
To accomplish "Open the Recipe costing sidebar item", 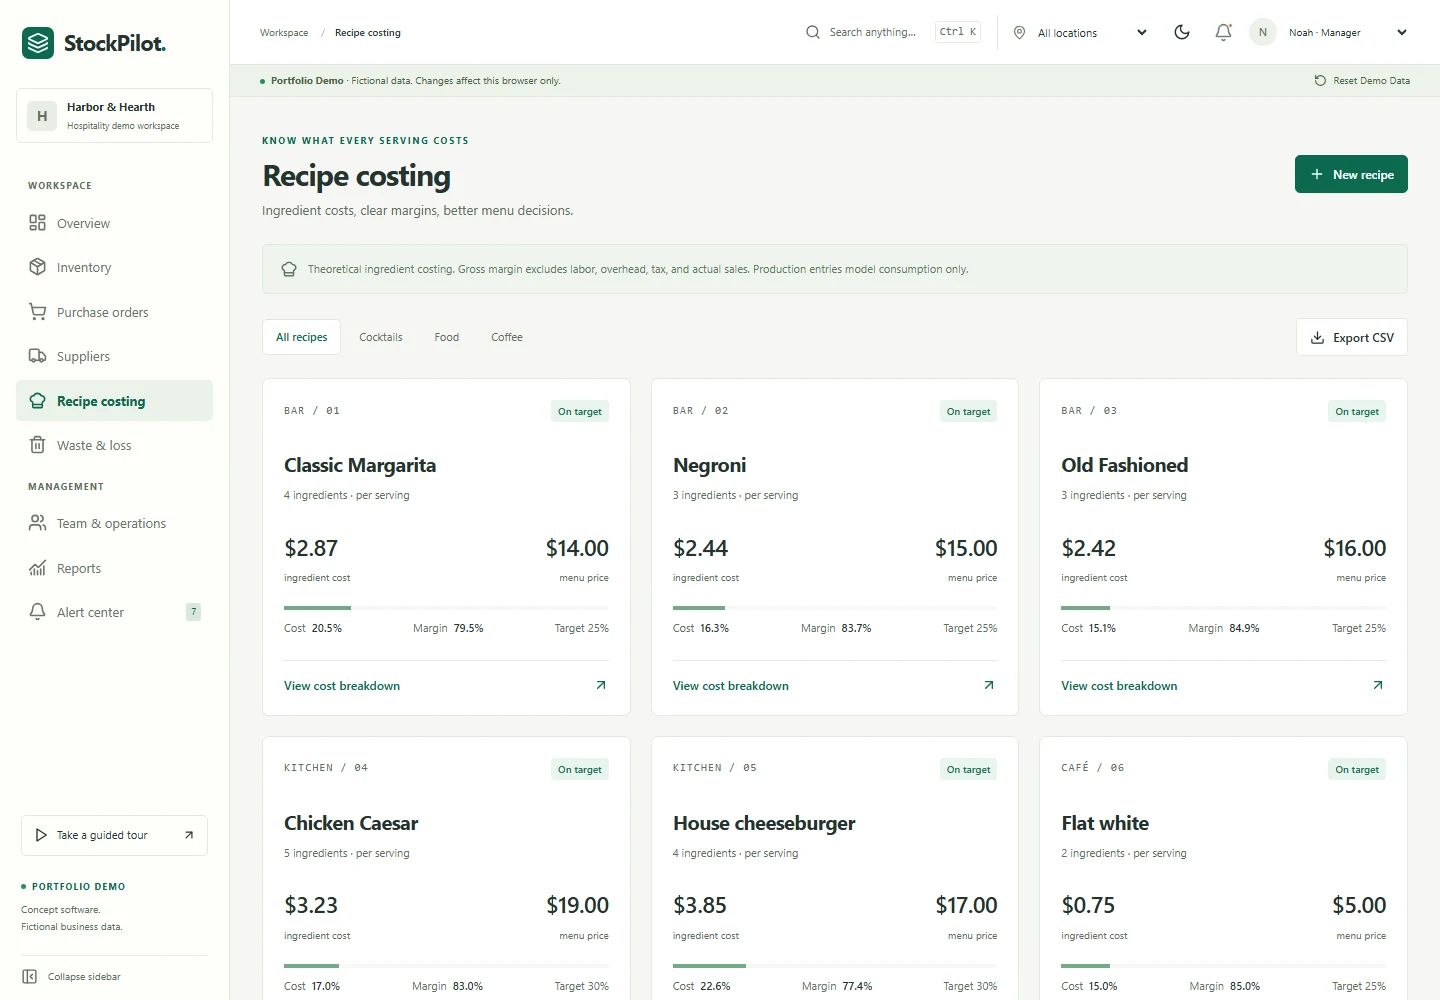I will click(114, 401).
